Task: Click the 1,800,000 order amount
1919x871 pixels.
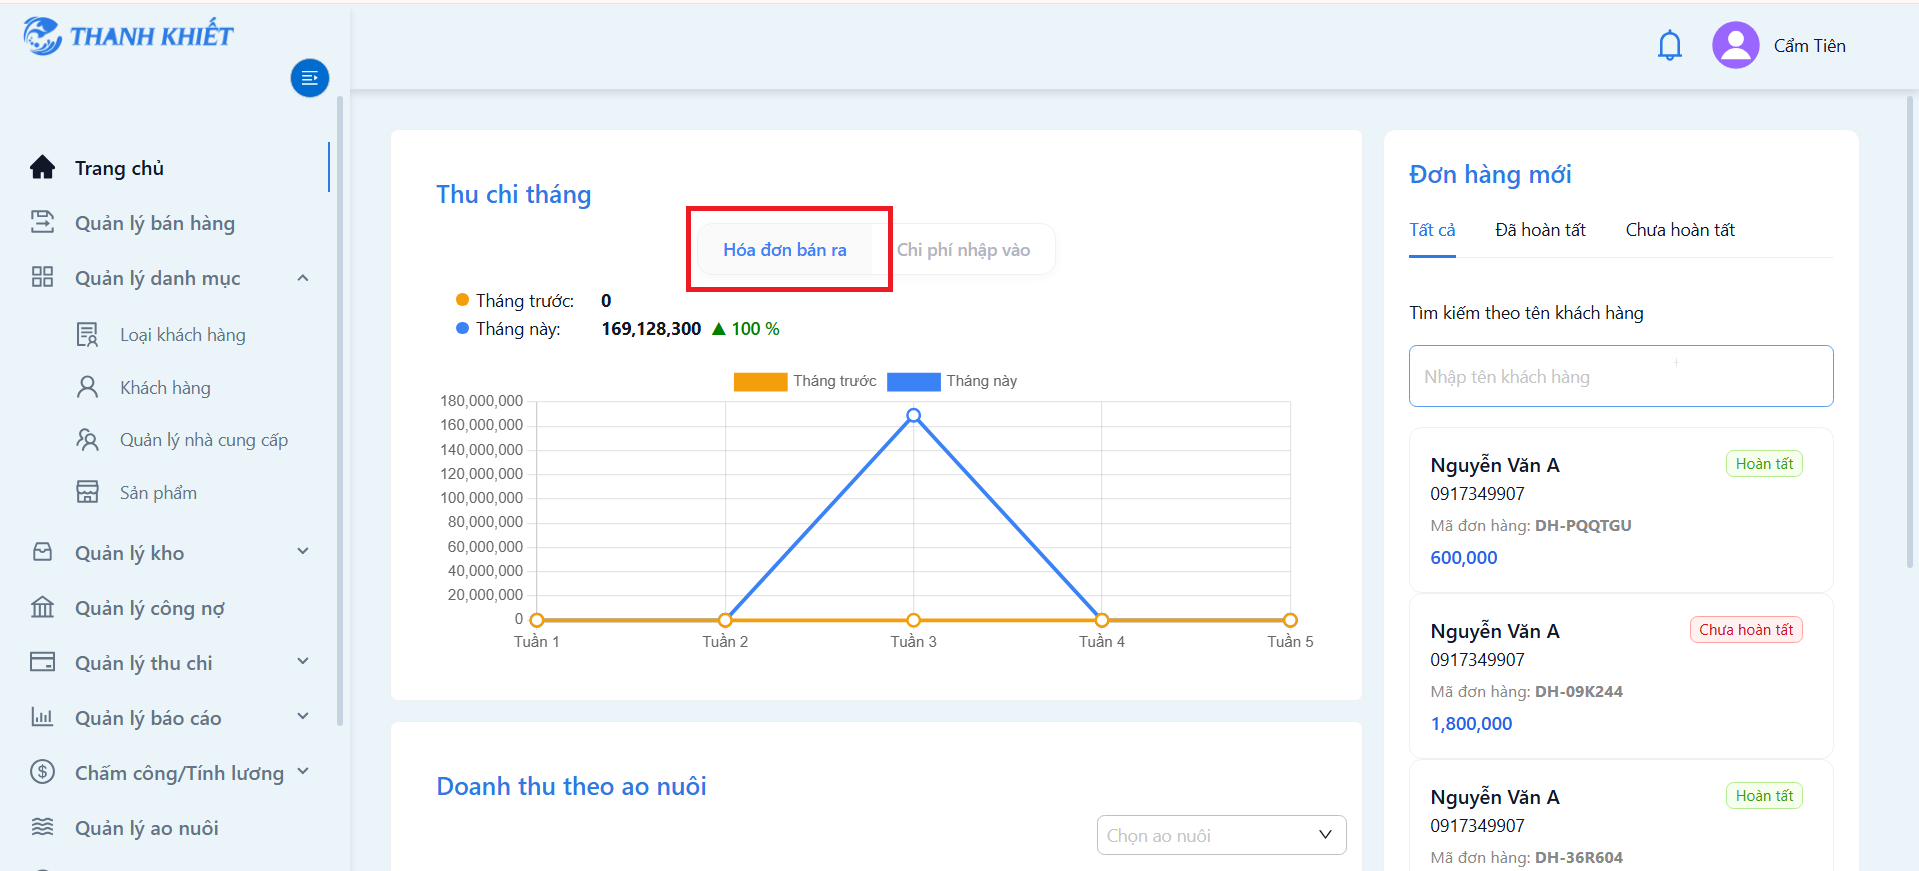Action: click(x=1471, y=724)
